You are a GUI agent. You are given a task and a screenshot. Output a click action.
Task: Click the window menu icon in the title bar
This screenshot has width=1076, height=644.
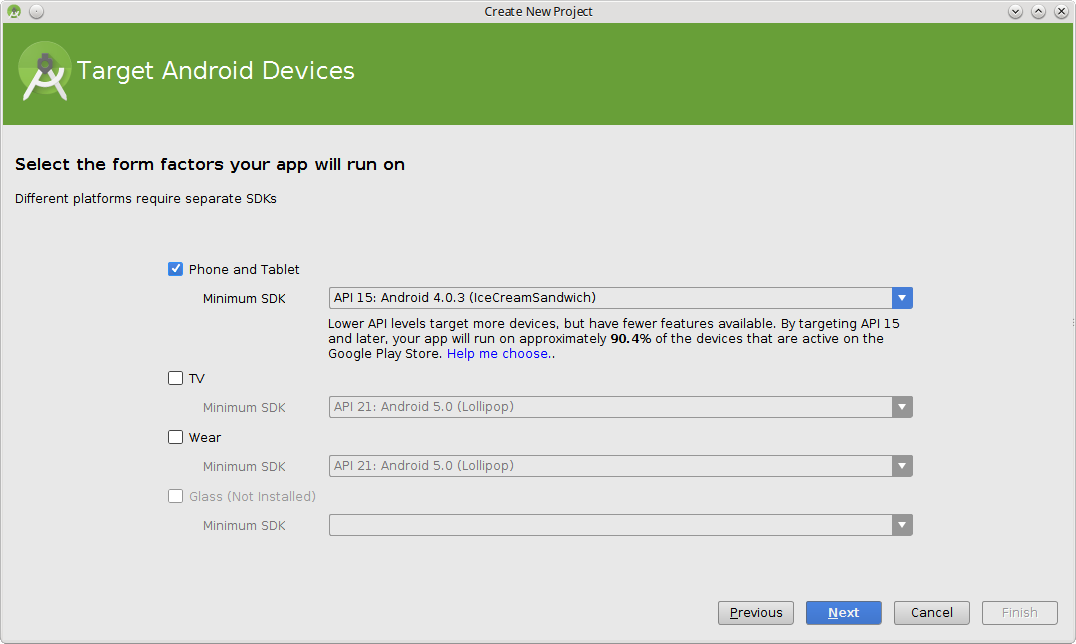[14, 11]
